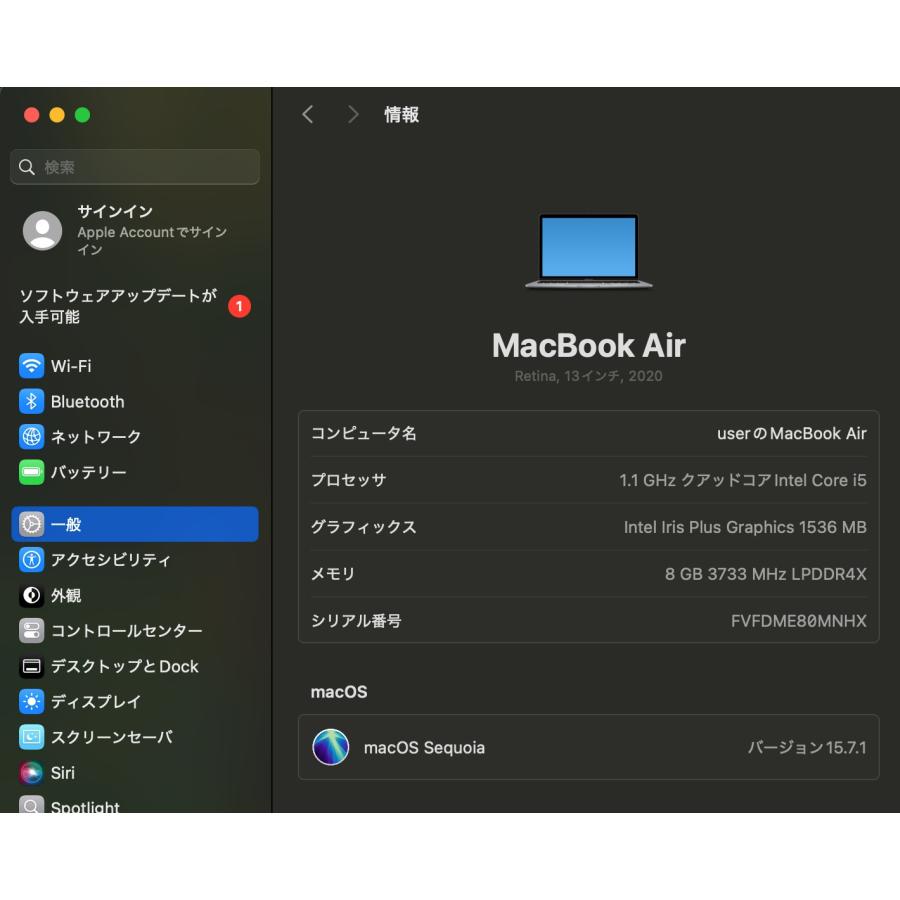Click inside the 検索 search field

[134, 167]
